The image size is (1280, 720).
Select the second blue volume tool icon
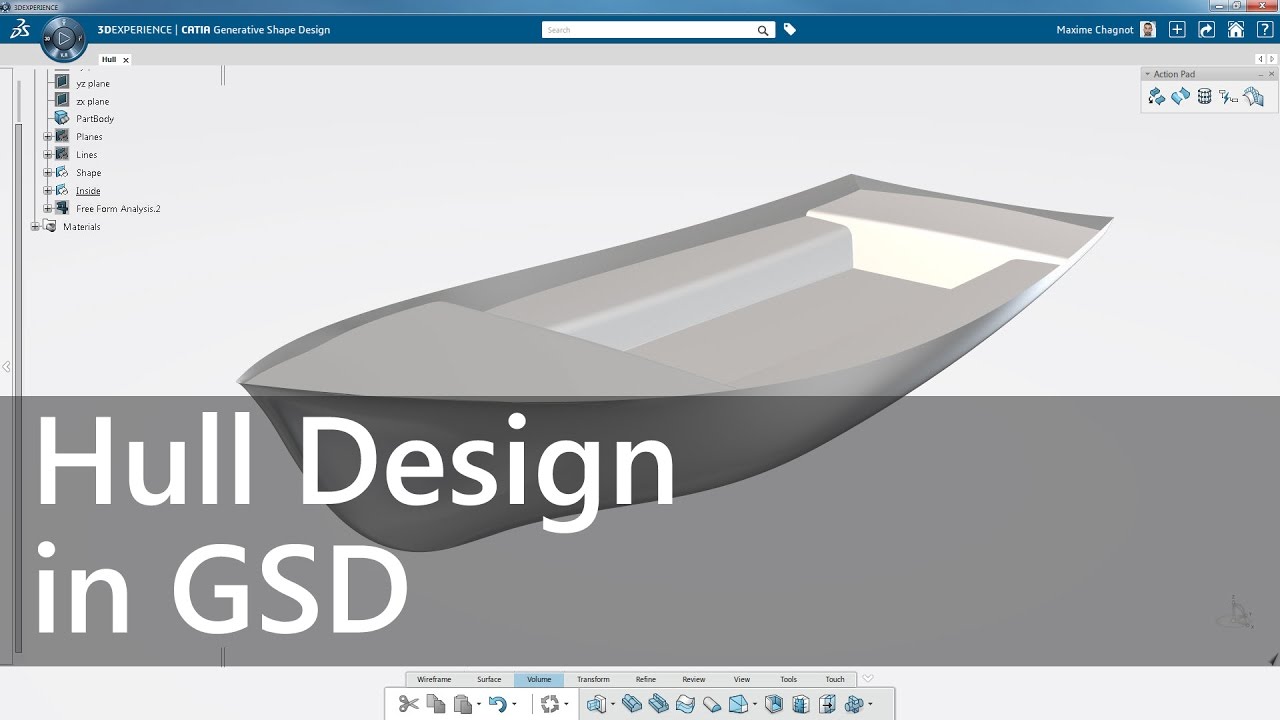coord(631,704)
